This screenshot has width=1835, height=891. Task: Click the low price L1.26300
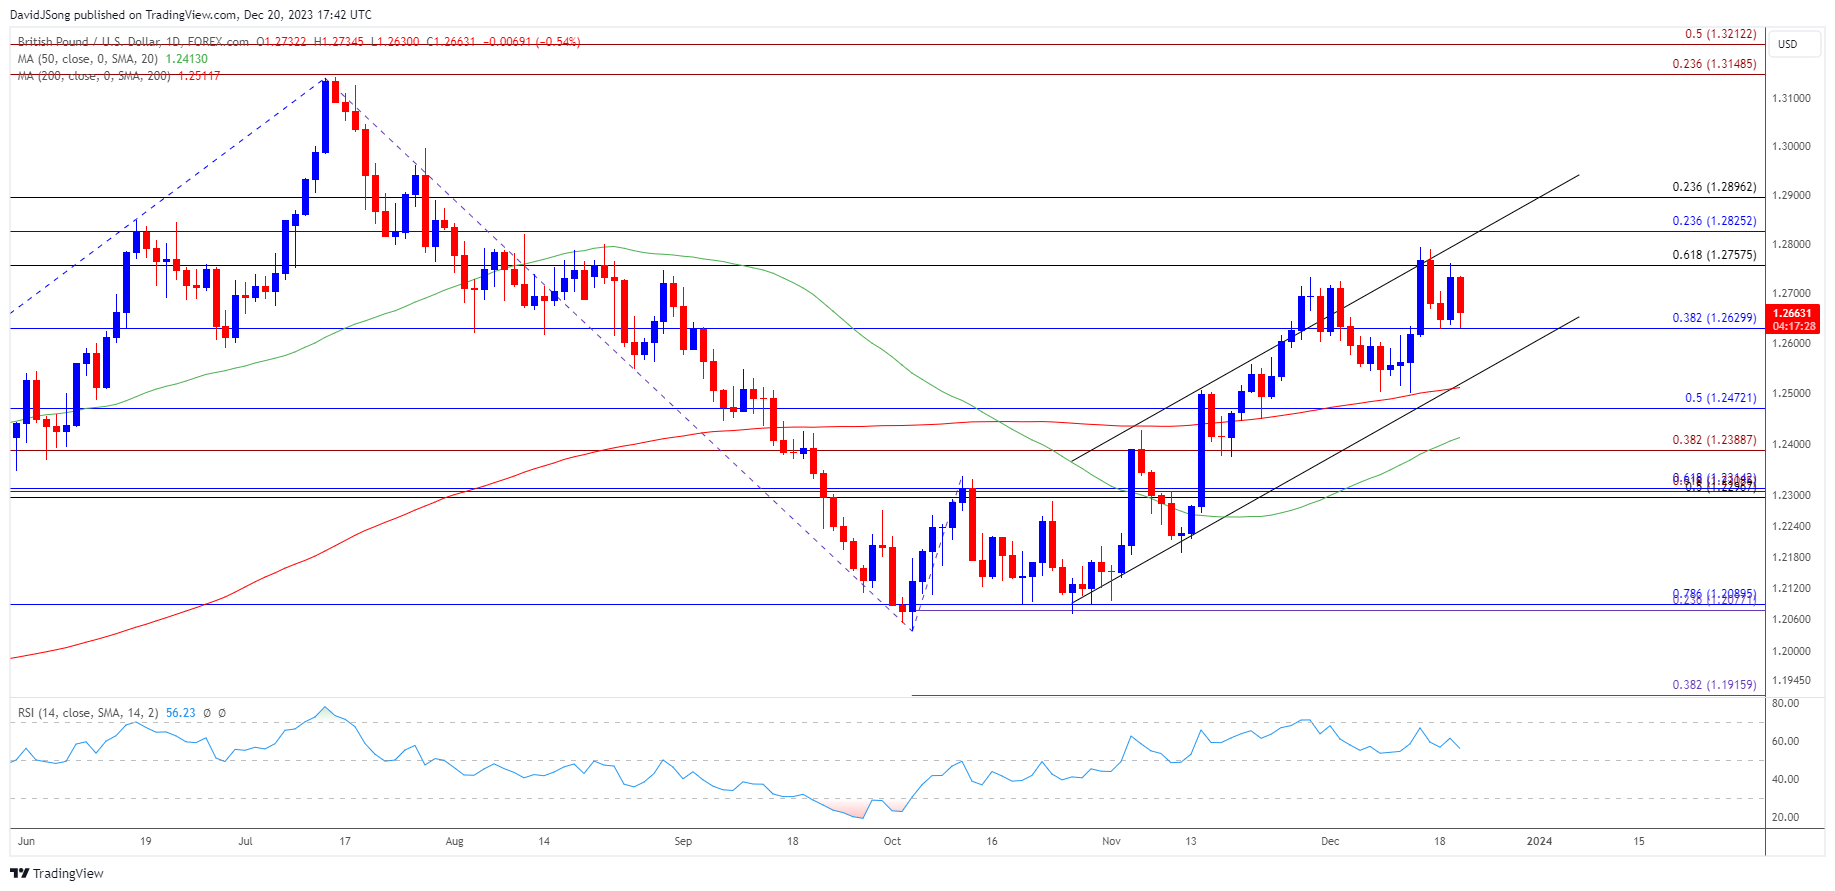pyautogui.click(x=395, y=42)
